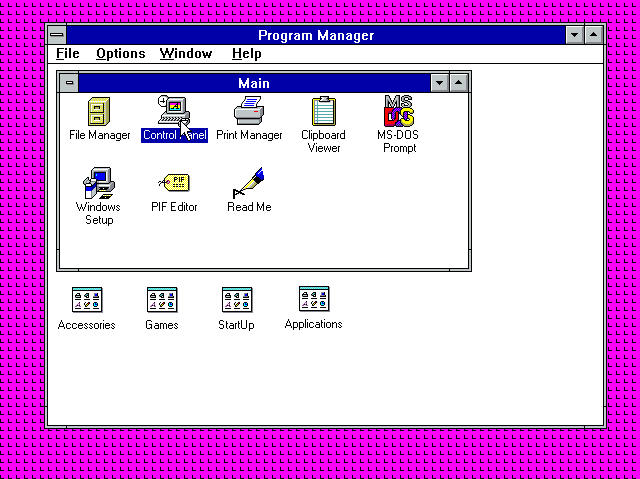Click the Program Manager title bar
The image size is (640, 479).
coord(316,35)
